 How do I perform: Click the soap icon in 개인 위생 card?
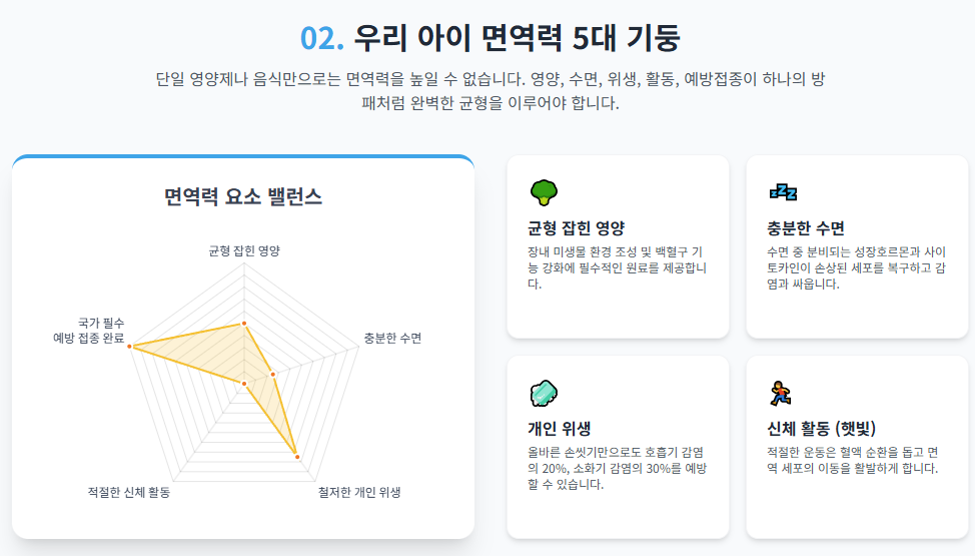tap(543, 393)
